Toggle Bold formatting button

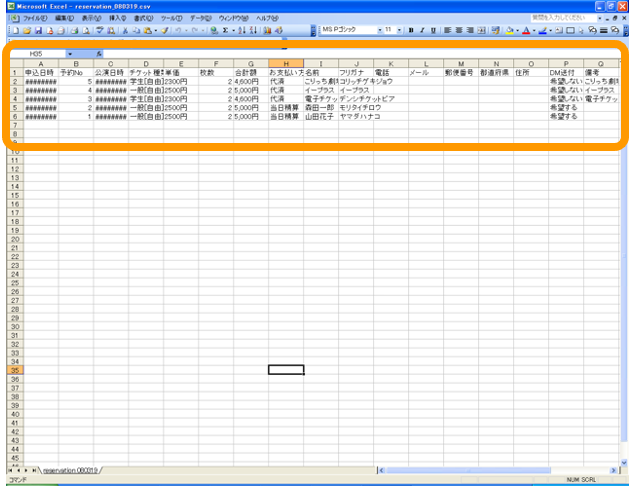coord(410,31)
